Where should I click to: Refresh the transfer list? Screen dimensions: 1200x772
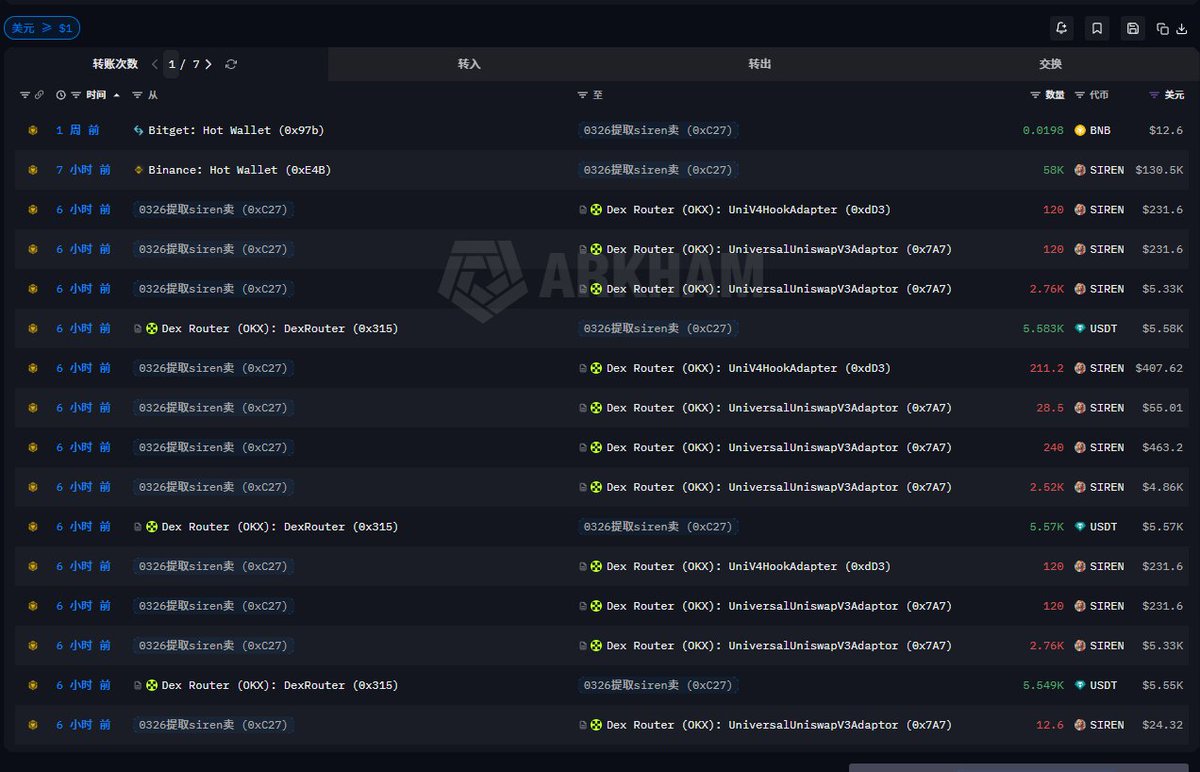(x=231, y=64)
